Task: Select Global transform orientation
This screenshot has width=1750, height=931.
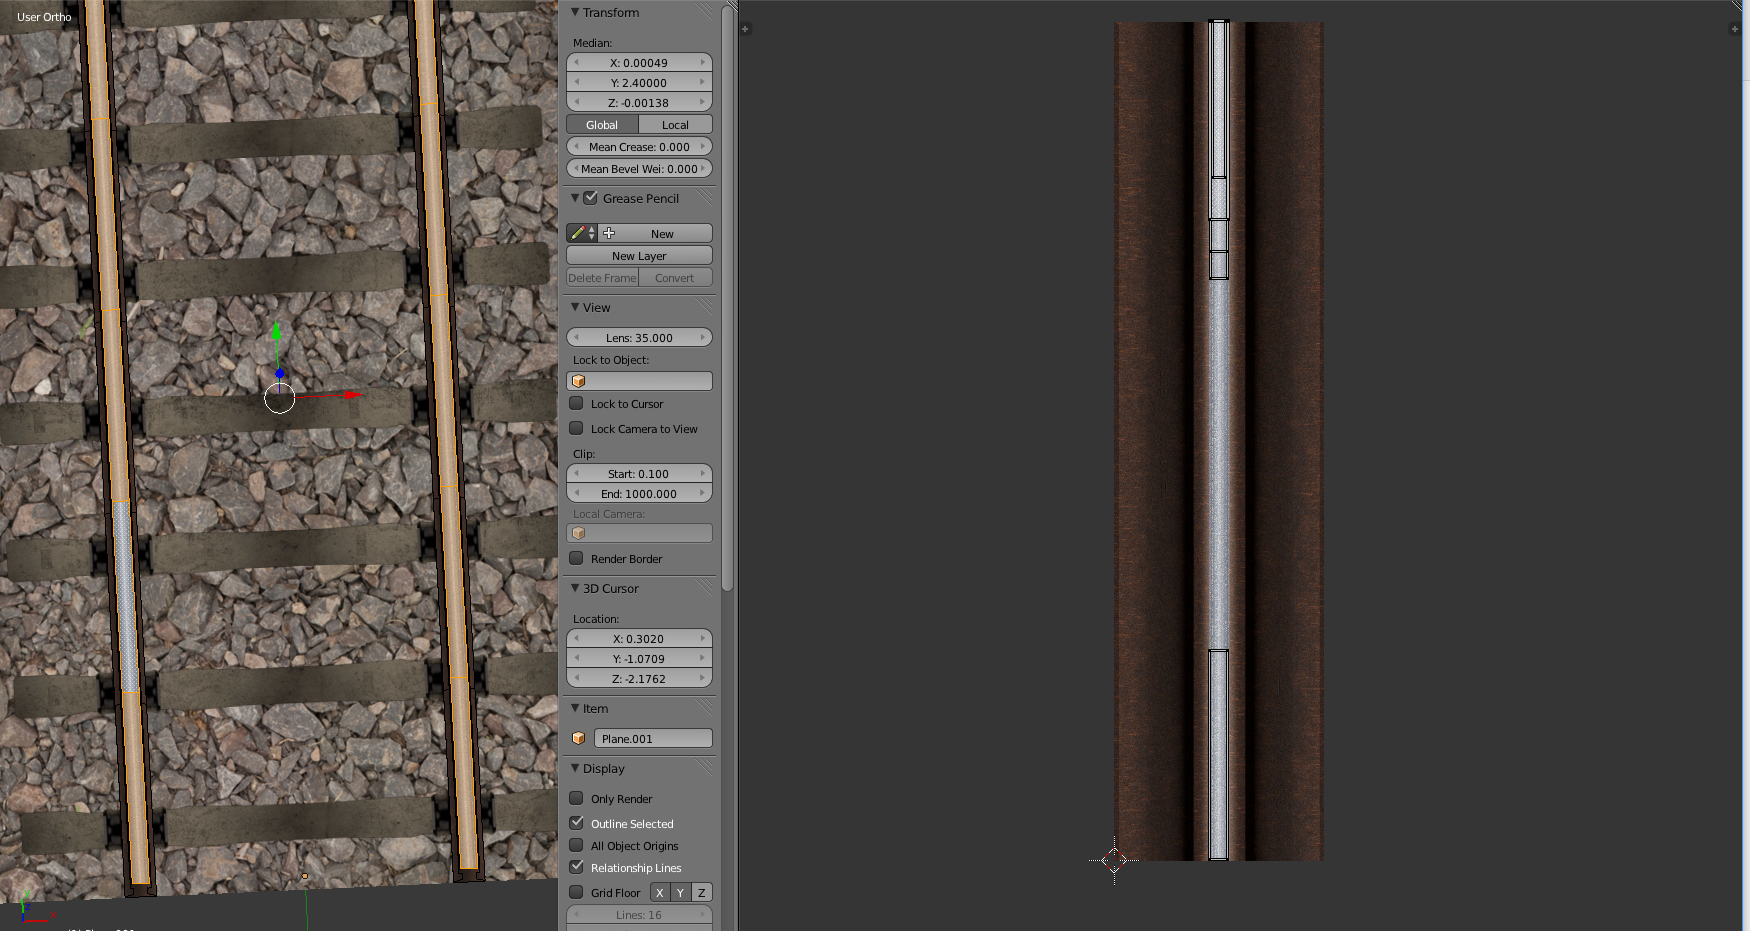Action: [x=602, y=125]
